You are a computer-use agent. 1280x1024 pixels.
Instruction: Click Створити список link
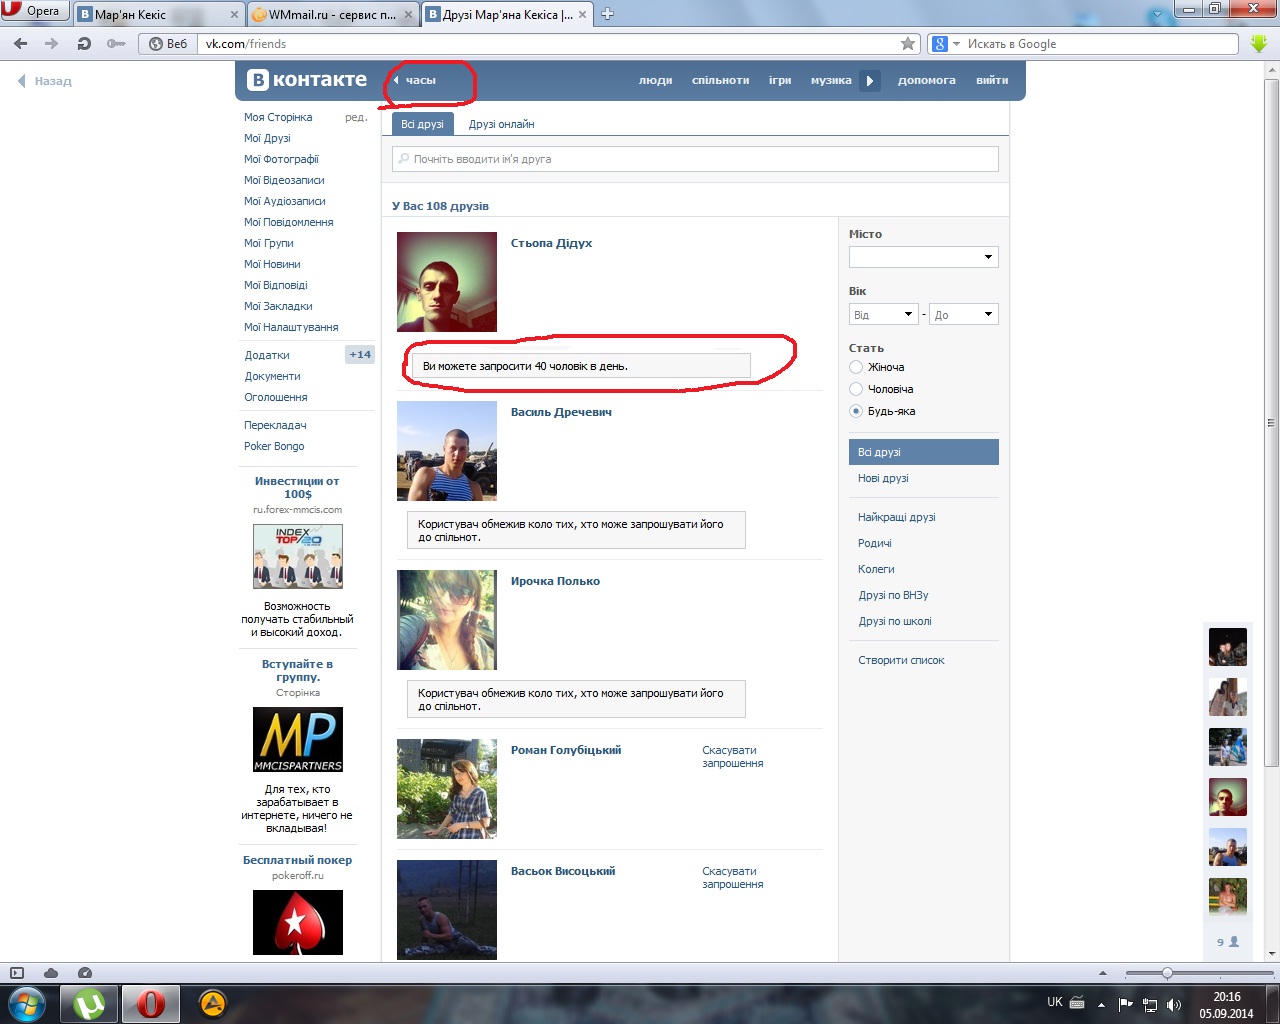pyautogui.click(x=901, y=660)
